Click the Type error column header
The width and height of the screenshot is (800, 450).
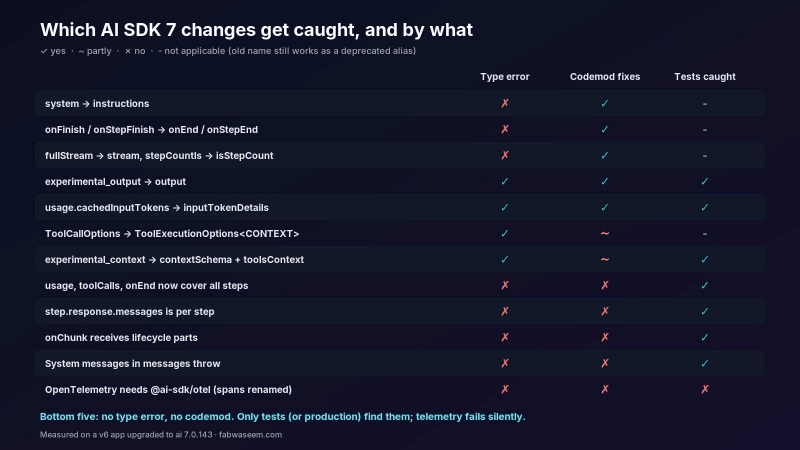(x=505, y=77)
